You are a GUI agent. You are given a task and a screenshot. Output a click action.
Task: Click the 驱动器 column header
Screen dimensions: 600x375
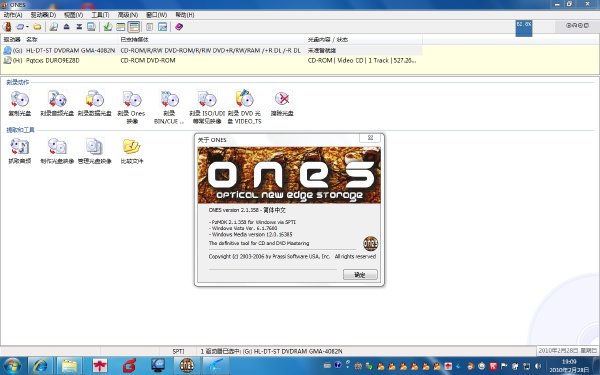[12, 39]
